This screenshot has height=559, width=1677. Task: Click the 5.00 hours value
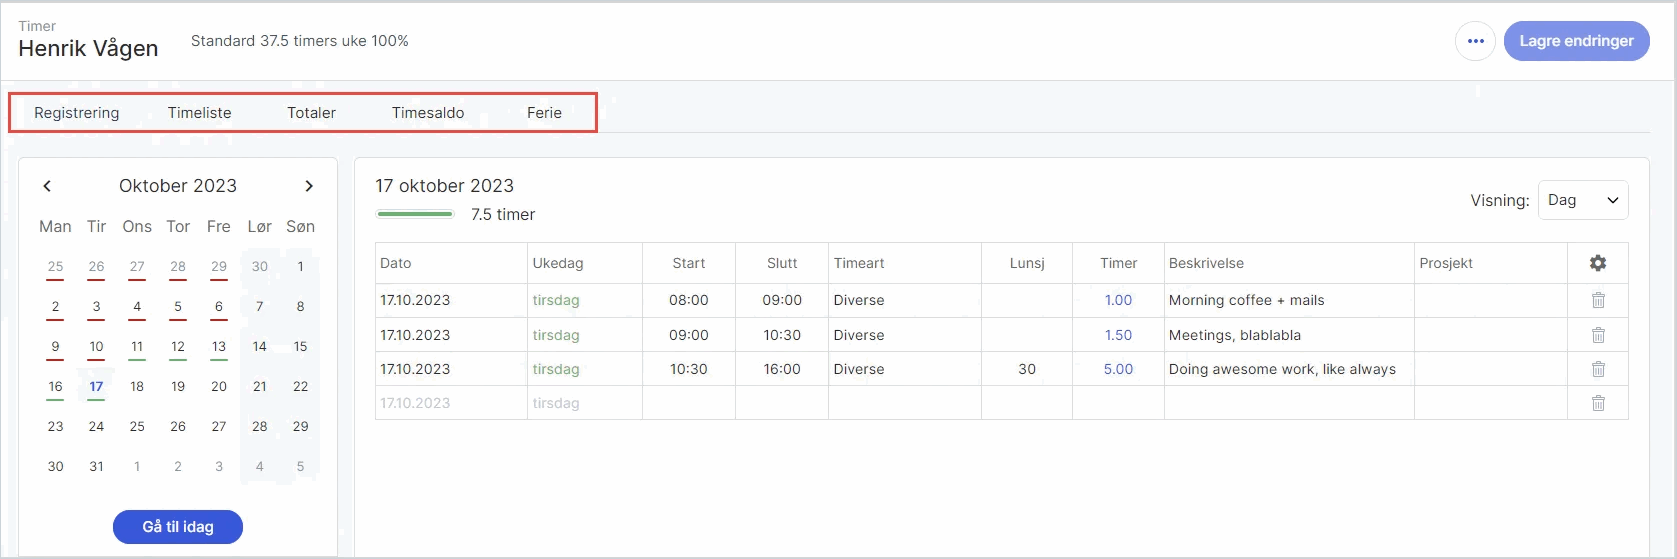1118,369
